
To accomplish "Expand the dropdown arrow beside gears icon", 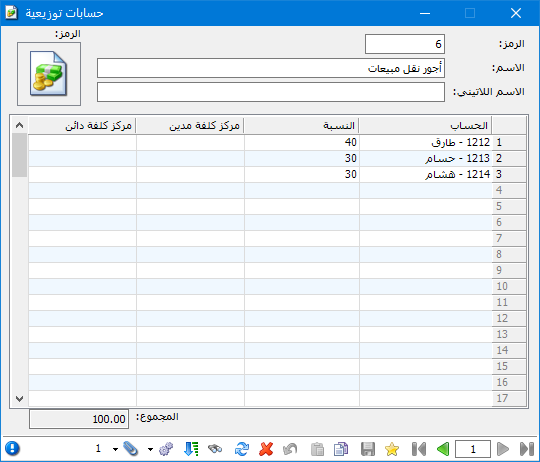I will (x=150, y=449).
